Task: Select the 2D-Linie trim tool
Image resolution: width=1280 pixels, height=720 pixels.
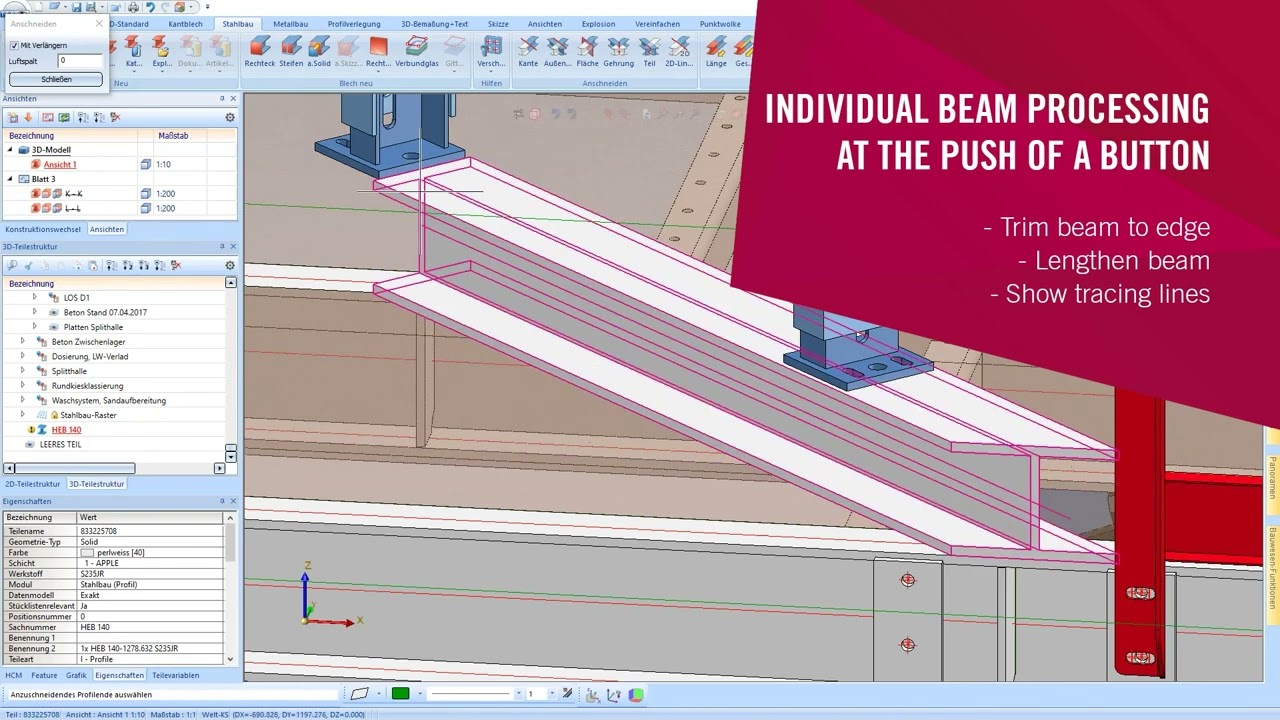Action: click(679, 52)
